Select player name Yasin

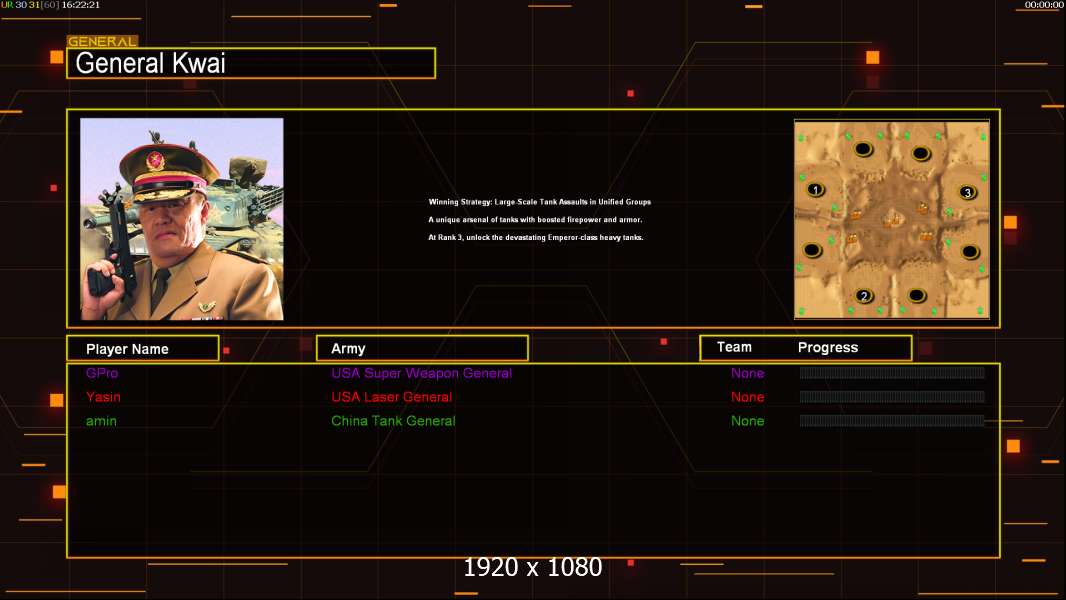[103, 397]
